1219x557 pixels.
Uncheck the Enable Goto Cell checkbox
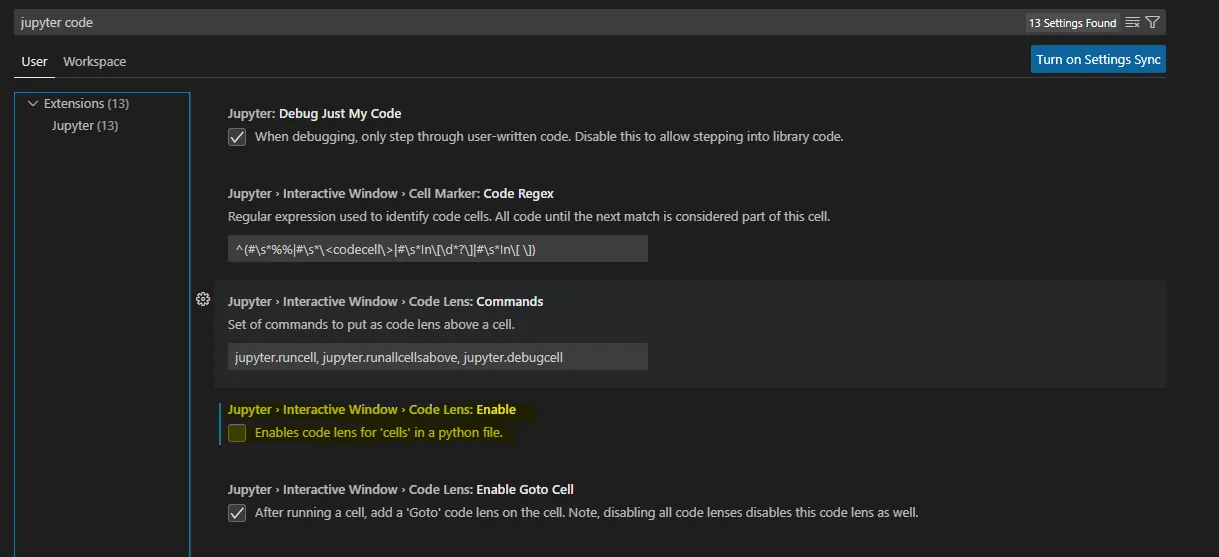[x=237, y=513]
